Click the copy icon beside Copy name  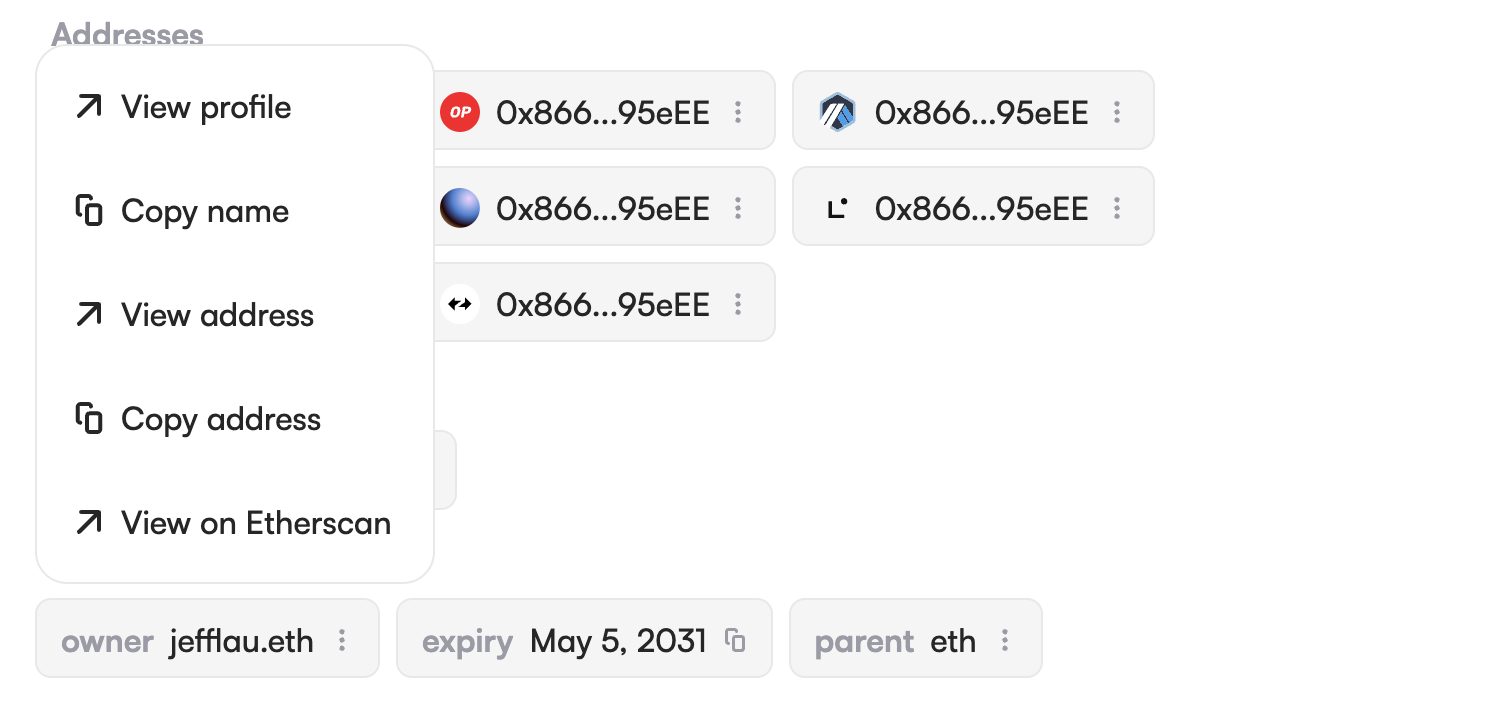90,211
